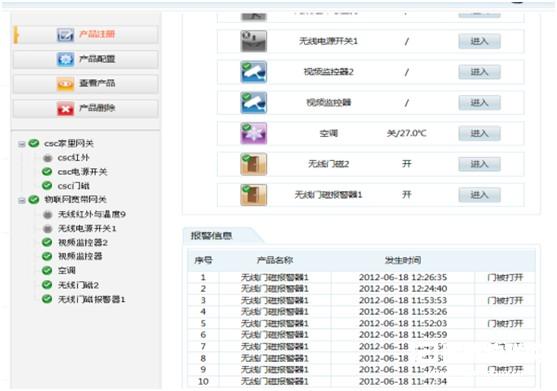Screen dimensions: 557x391
Task: Click the 产品名称 column header
Action: click(275, 260)
